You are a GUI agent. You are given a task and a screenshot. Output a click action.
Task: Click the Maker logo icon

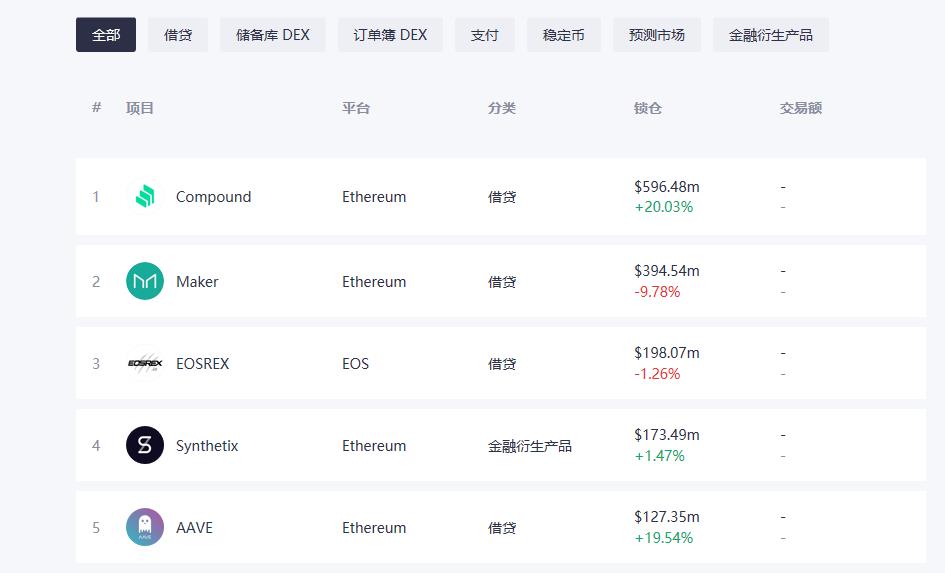(x=145, y=281)
